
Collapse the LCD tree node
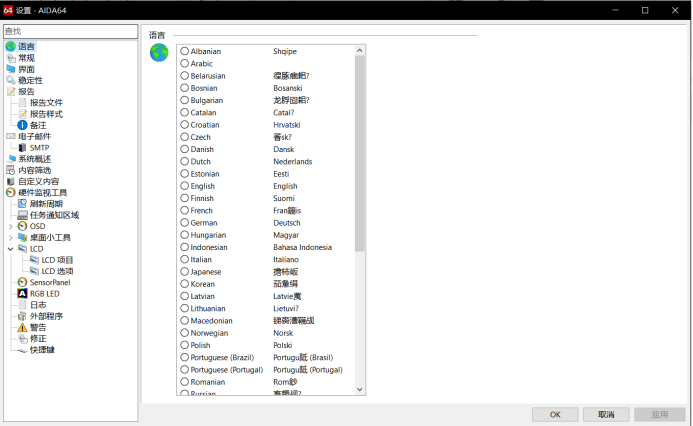click(11, 249)
